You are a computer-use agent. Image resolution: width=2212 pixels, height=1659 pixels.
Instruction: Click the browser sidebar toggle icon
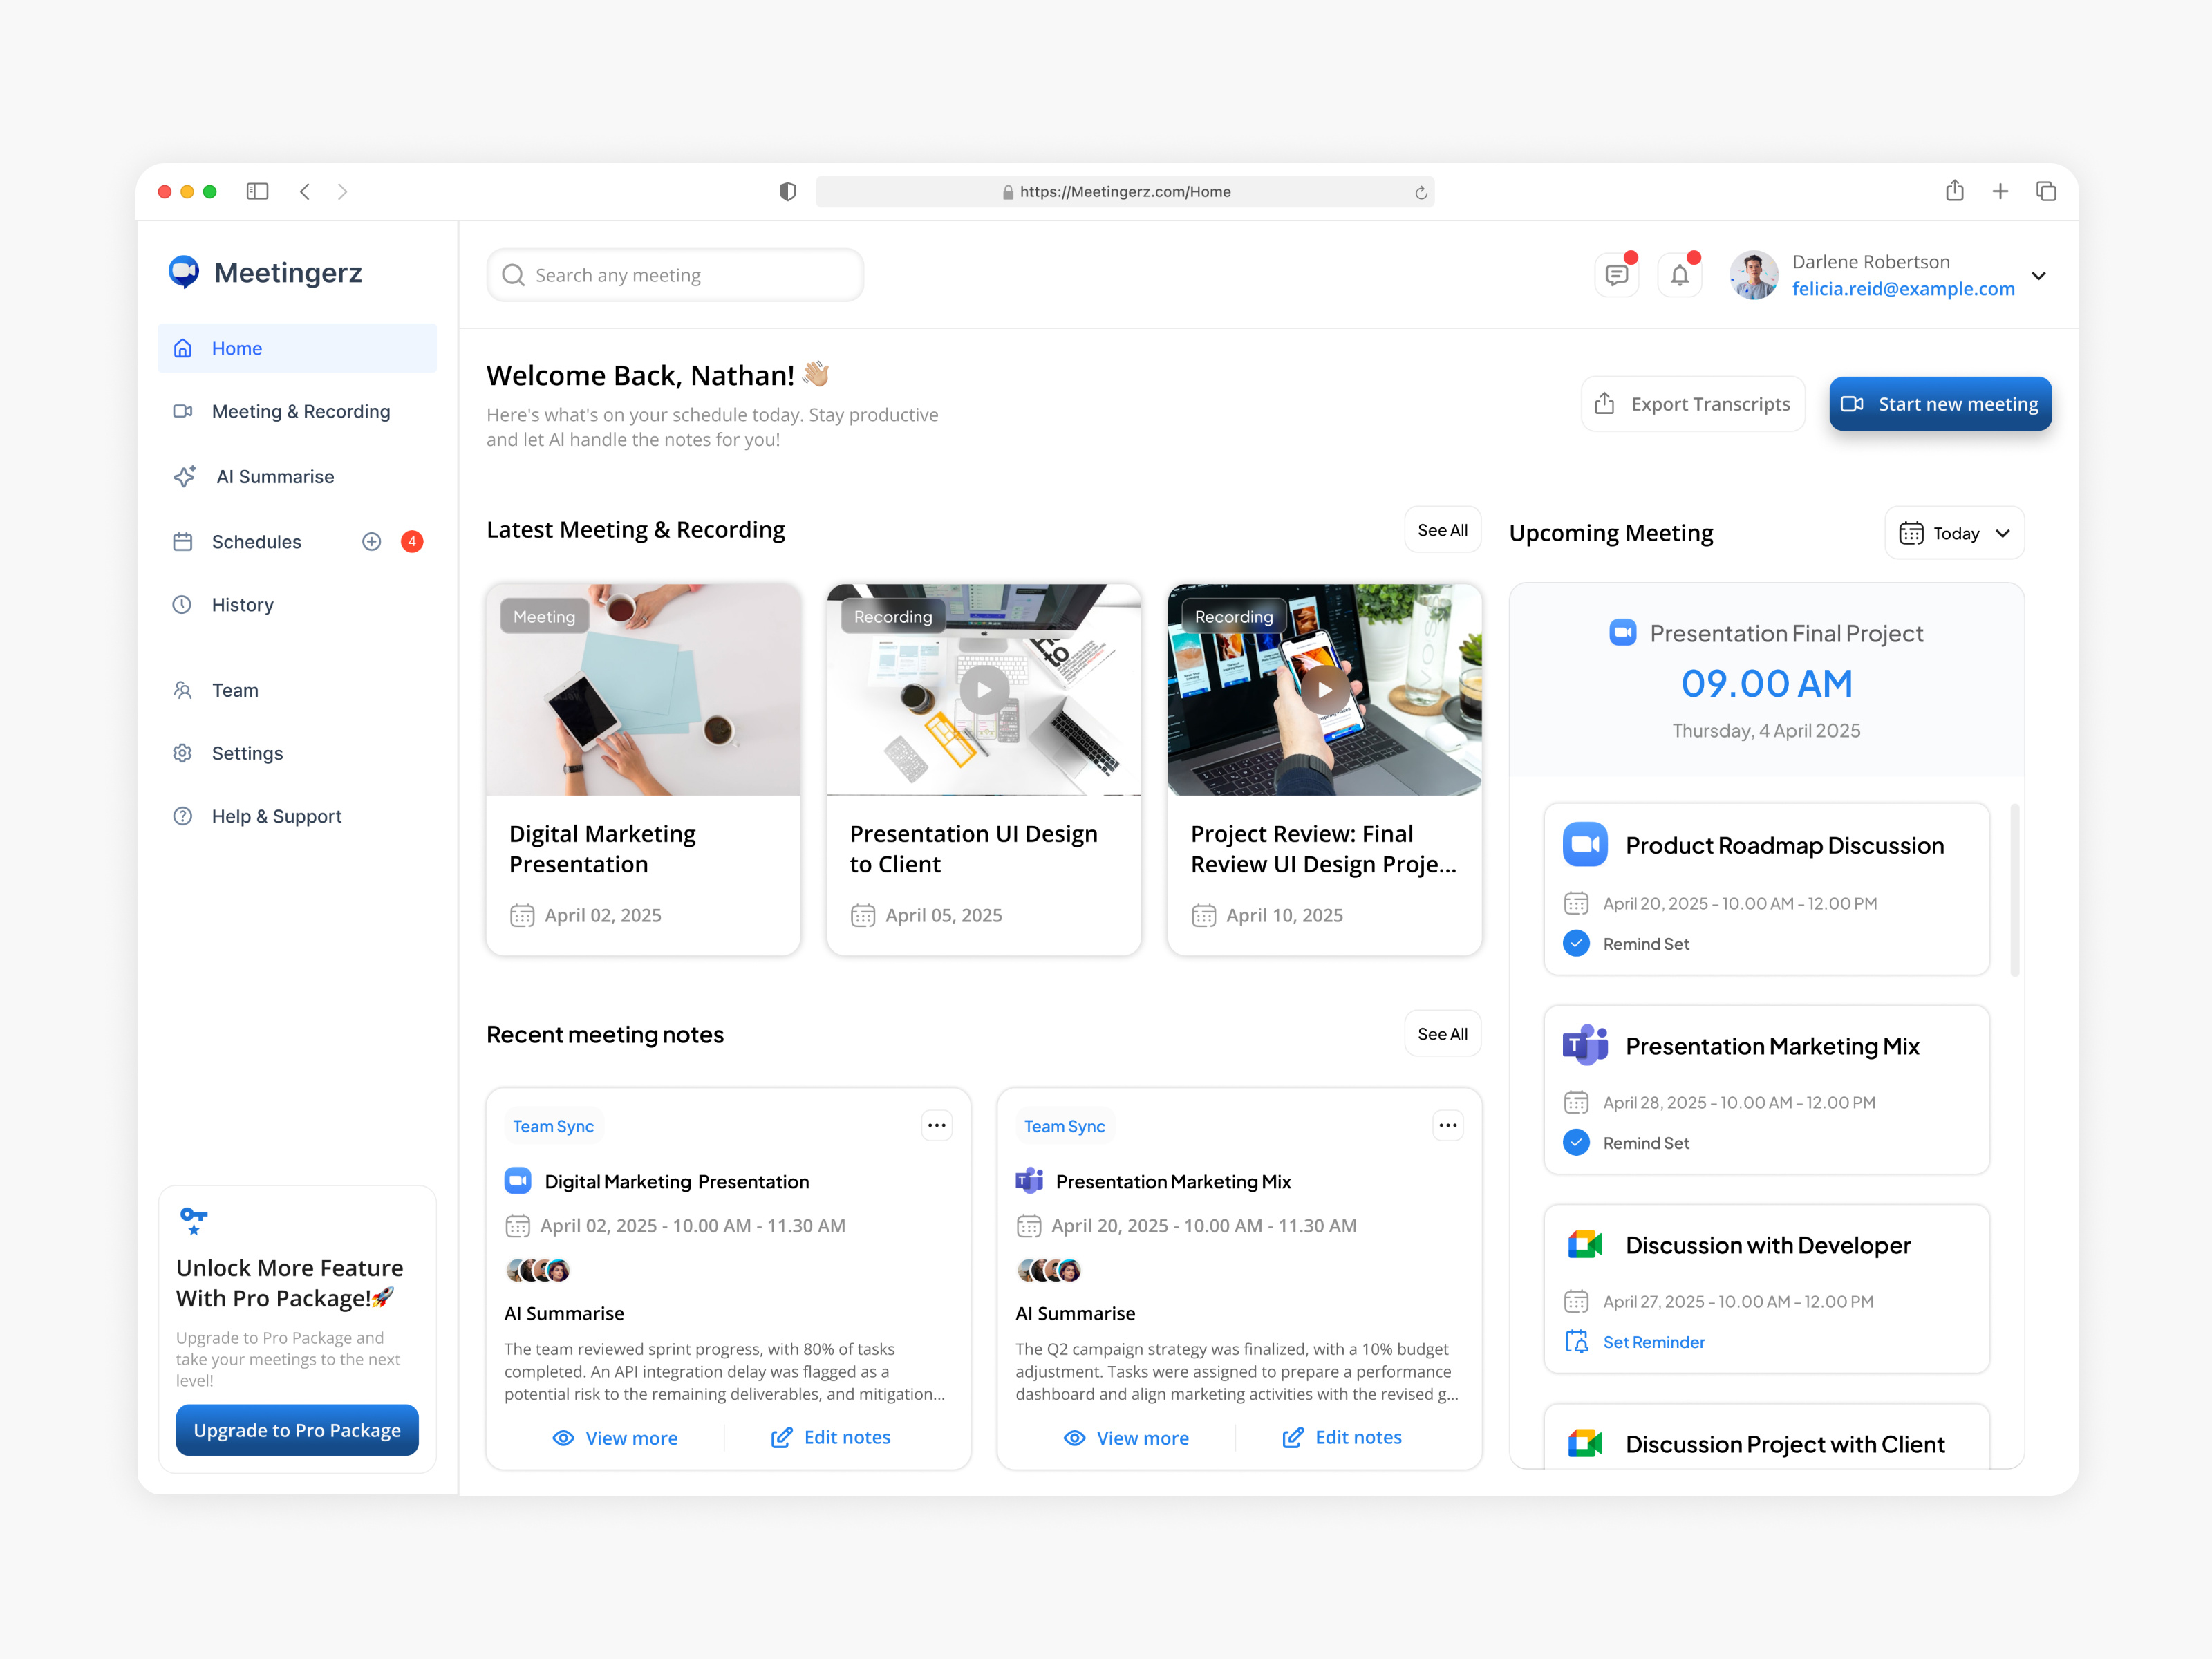click(x=257, y=191)
